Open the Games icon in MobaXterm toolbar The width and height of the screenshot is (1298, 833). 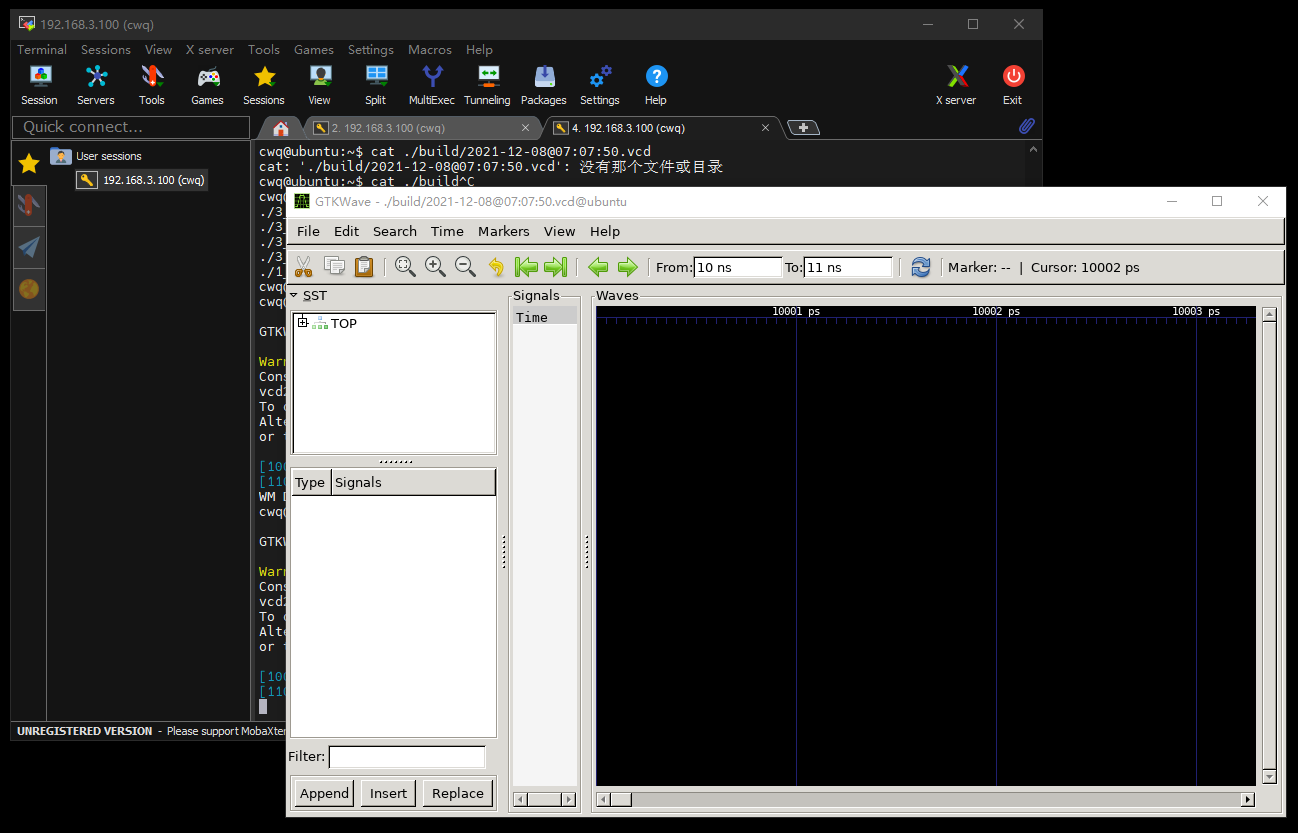click(208, 85)
